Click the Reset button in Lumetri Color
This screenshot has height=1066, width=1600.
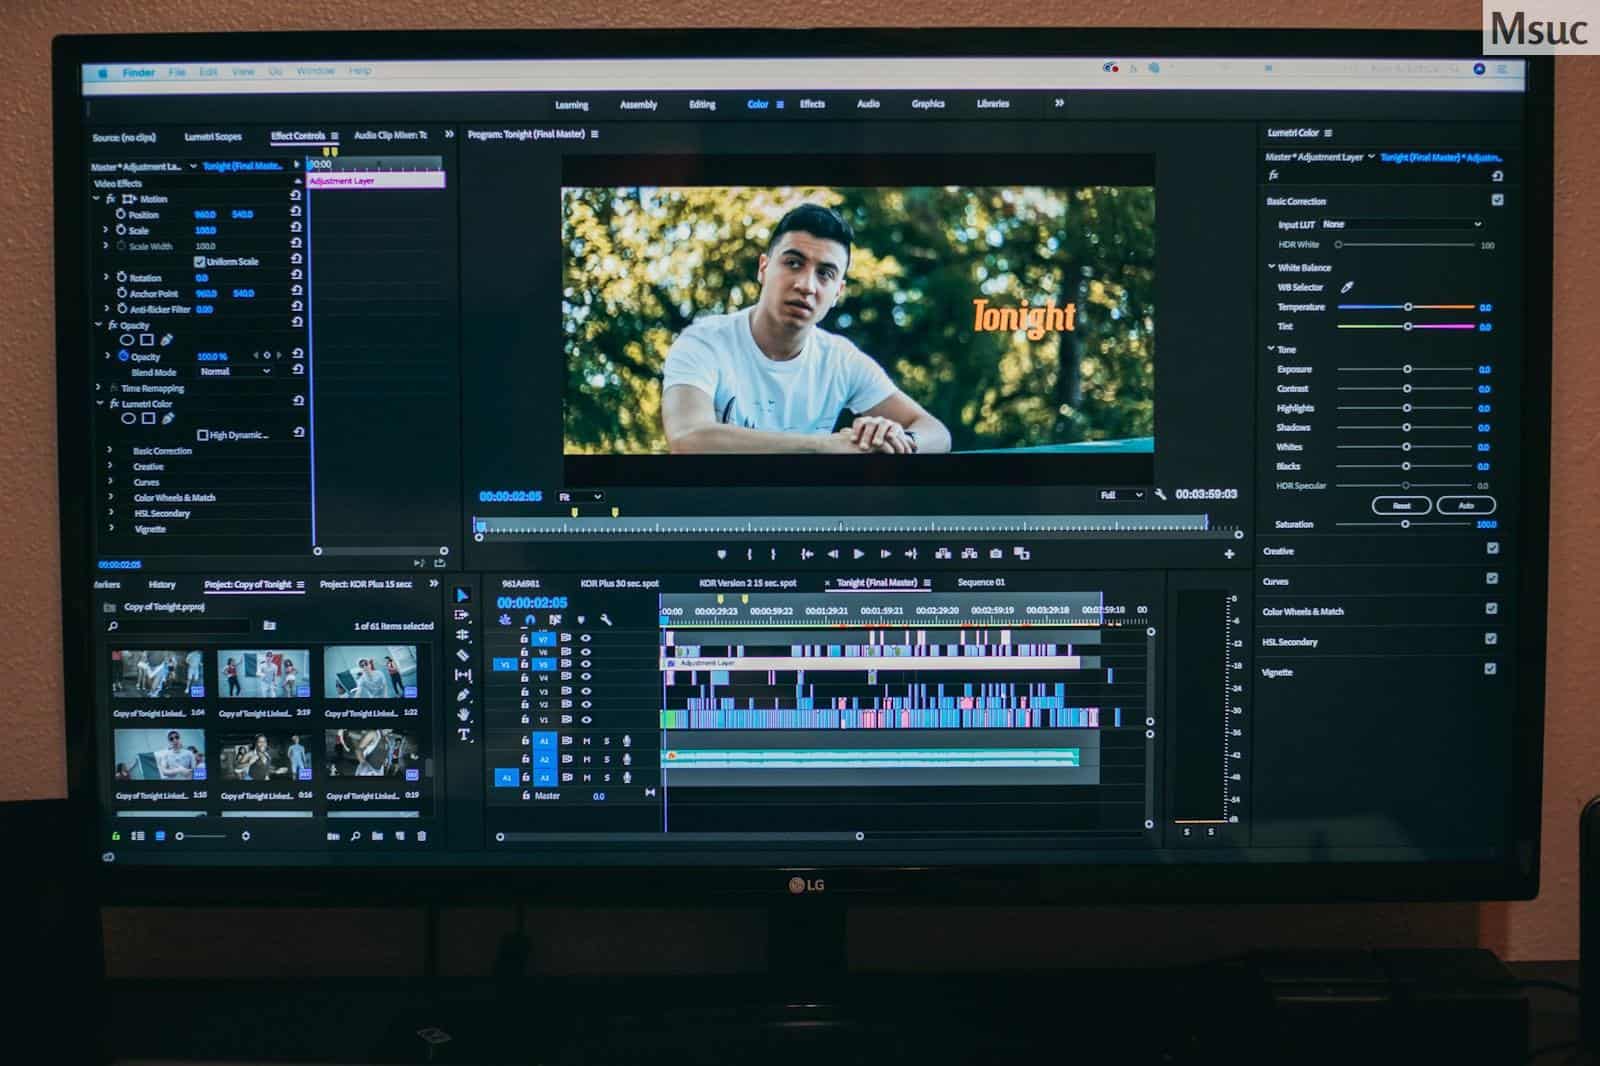click(1402, 505)
